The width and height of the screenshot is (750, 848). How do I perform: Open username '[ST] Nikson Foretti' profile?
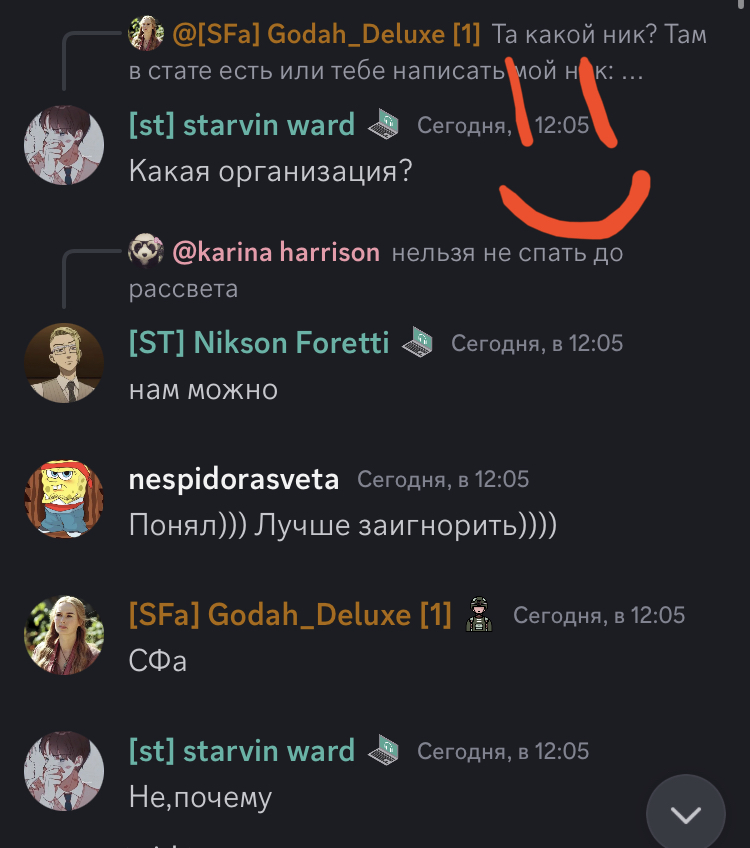tap(259, 342)
